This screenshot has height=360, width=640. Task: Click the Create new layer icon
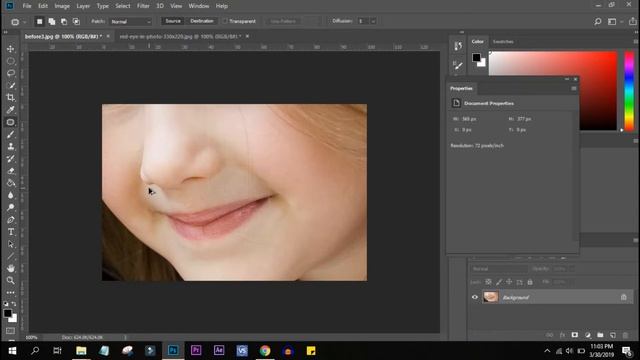click(613, 335)
